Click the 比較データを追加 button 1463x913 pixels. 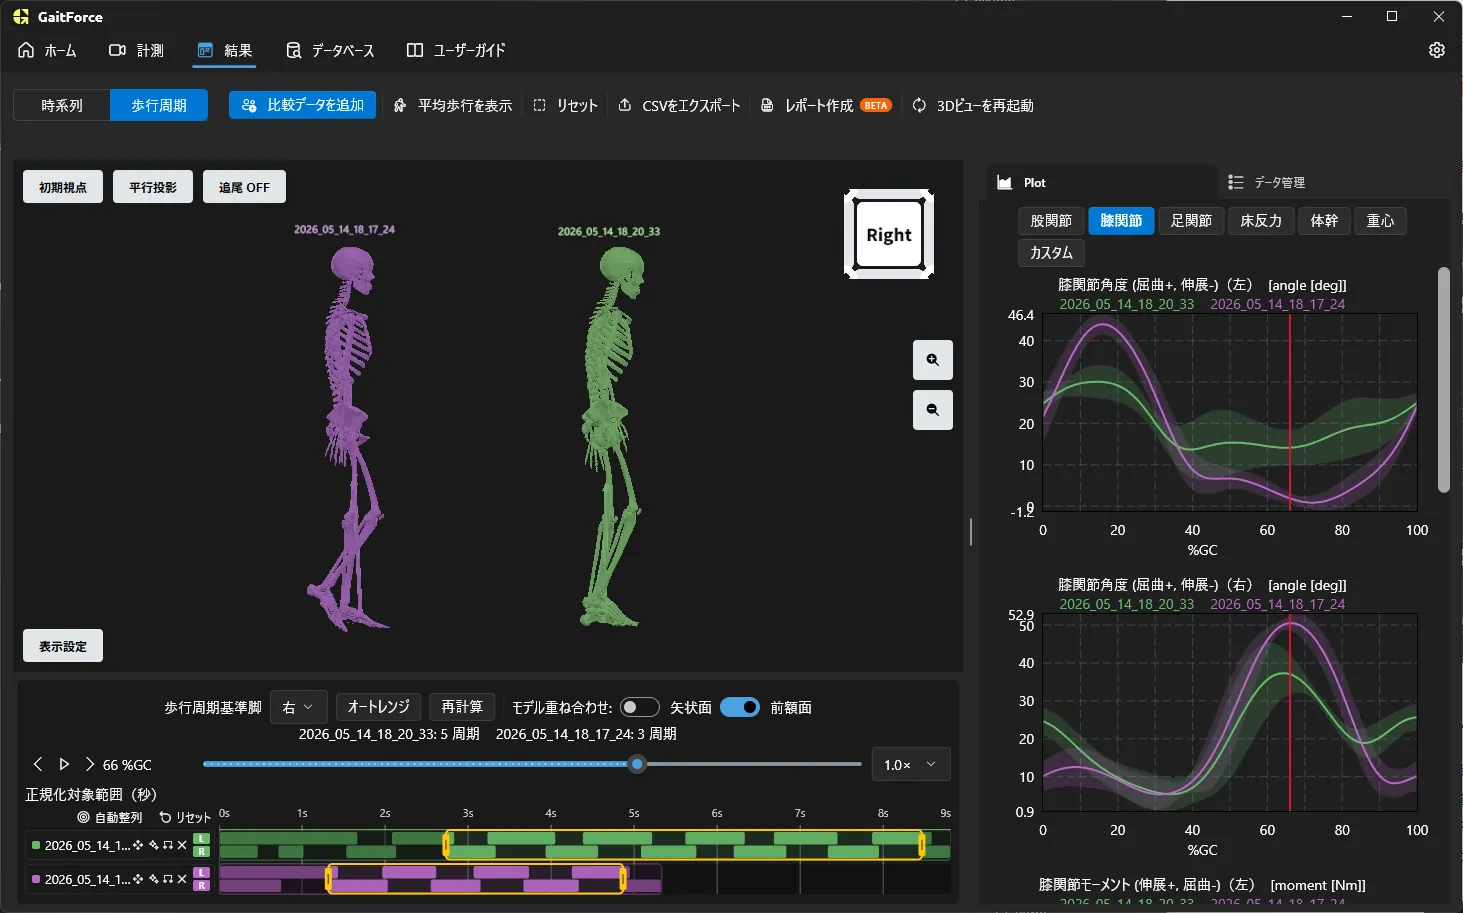303,105
